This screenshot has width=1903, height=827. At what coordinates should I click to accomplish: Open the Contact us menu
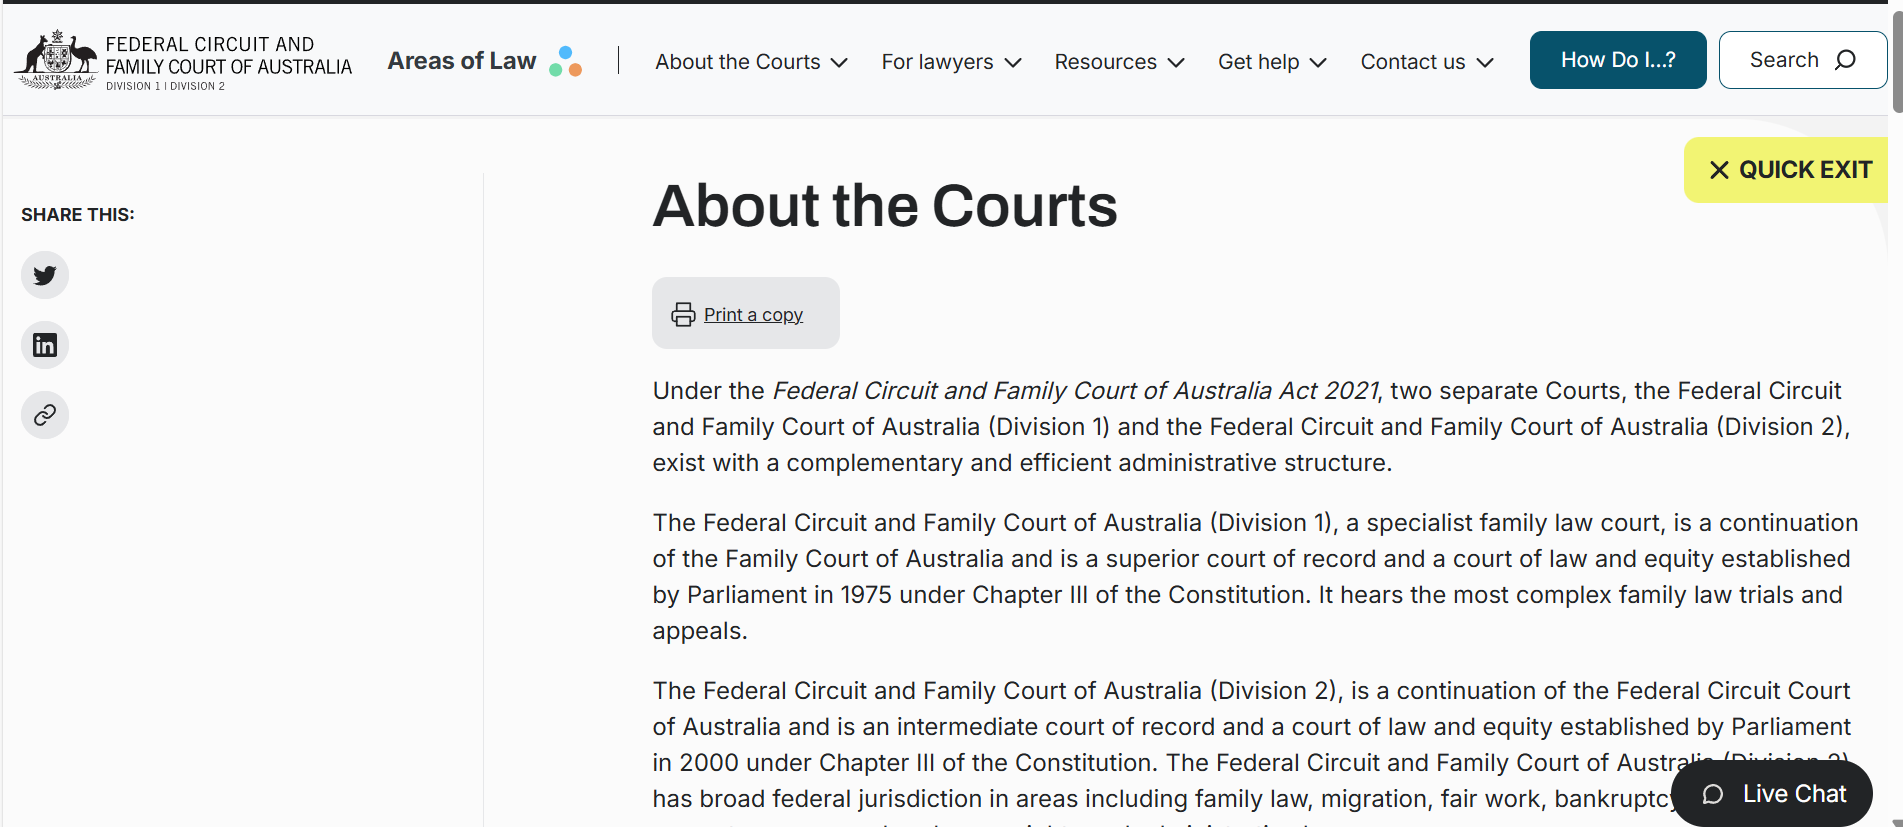point(1427,62)
